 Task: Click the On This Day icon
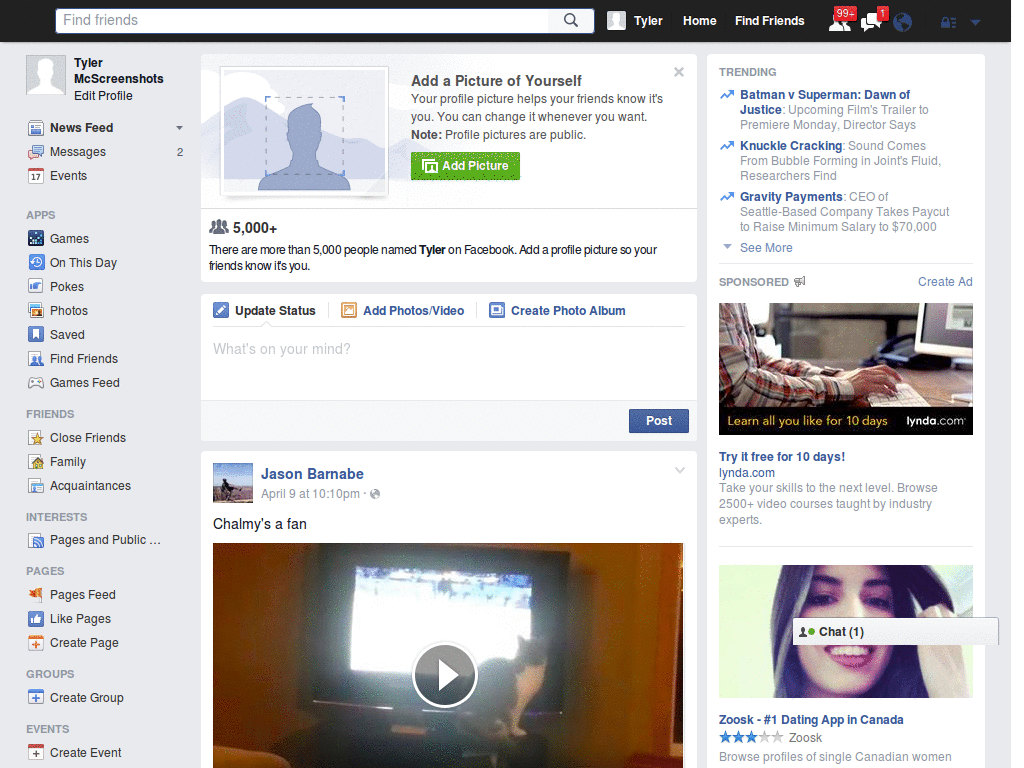[x=36, y=263]
